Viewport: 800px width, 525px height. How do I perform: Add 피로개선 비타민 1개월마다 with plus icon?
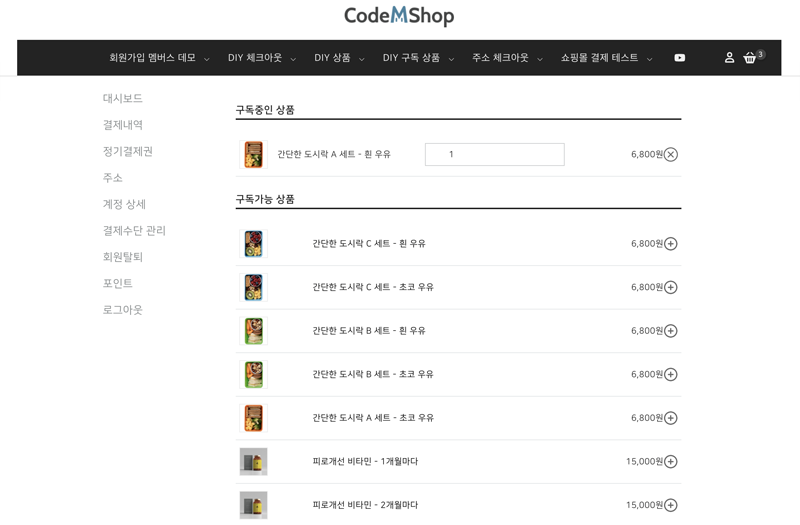click(x=671, y=462)
